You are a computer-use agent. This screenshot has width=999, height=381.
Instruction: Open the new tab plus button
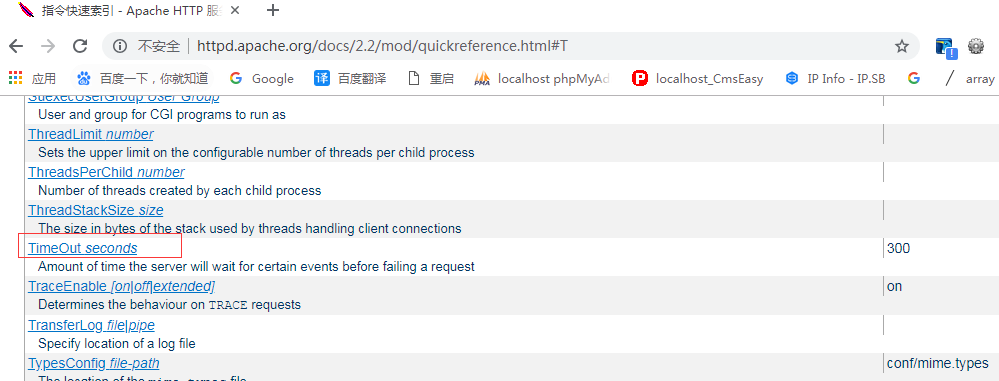(273, 10)
